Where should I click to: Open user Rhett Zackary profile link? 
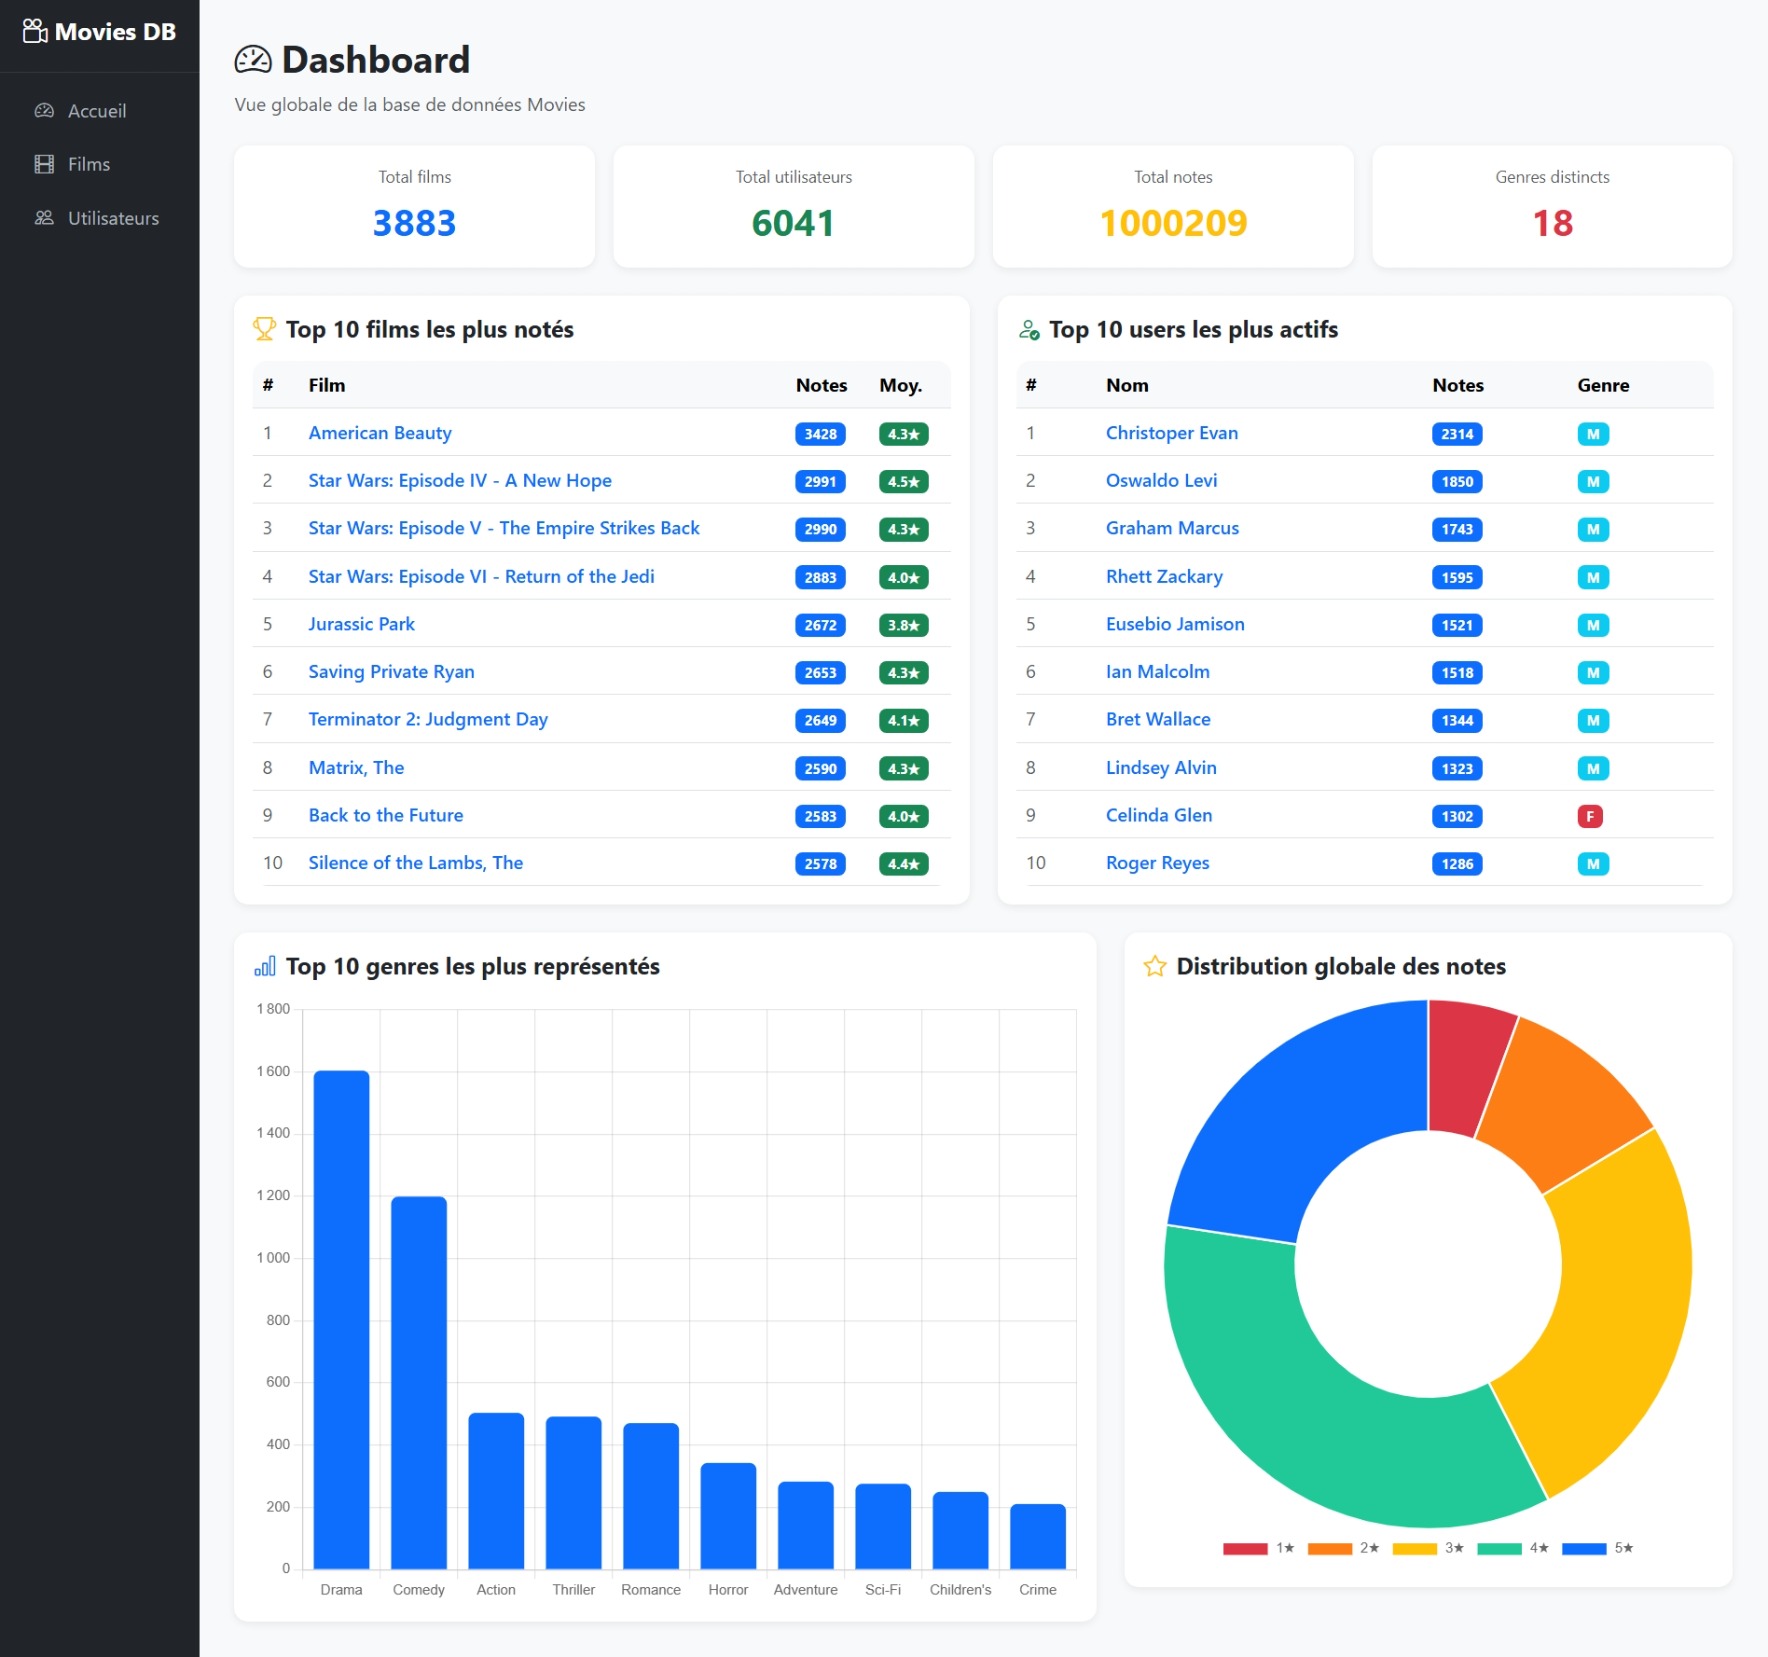(x=1164, y=576)
